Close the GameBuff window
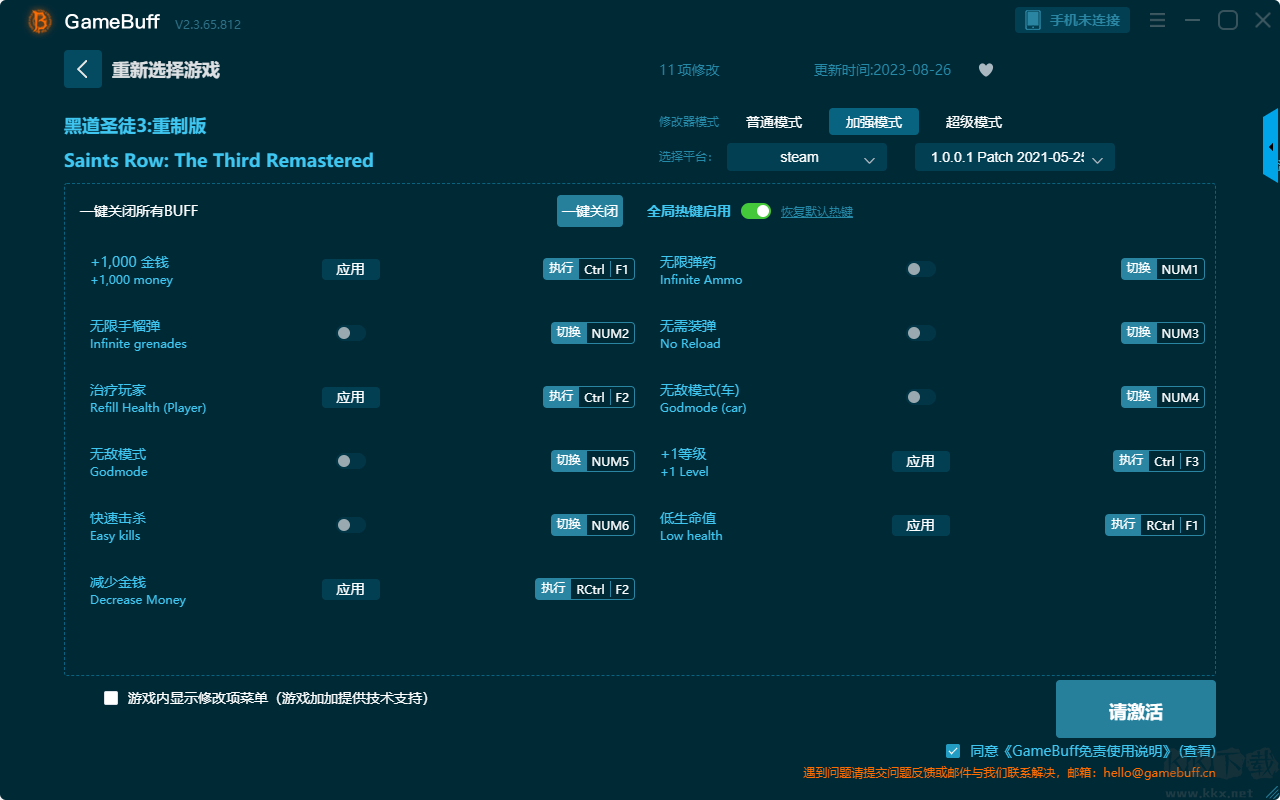 [1263, 20]
